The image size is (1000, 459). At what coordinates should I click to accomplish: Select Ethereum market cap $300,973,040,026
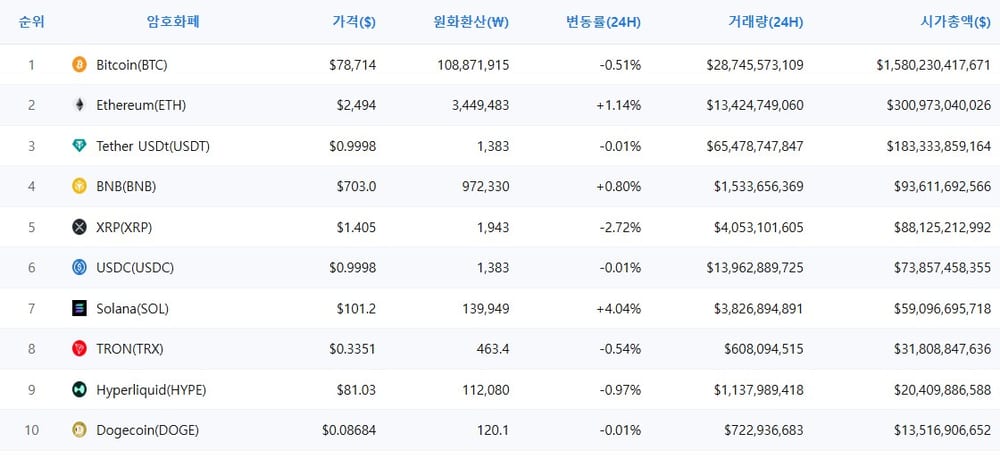click(939, 106)
